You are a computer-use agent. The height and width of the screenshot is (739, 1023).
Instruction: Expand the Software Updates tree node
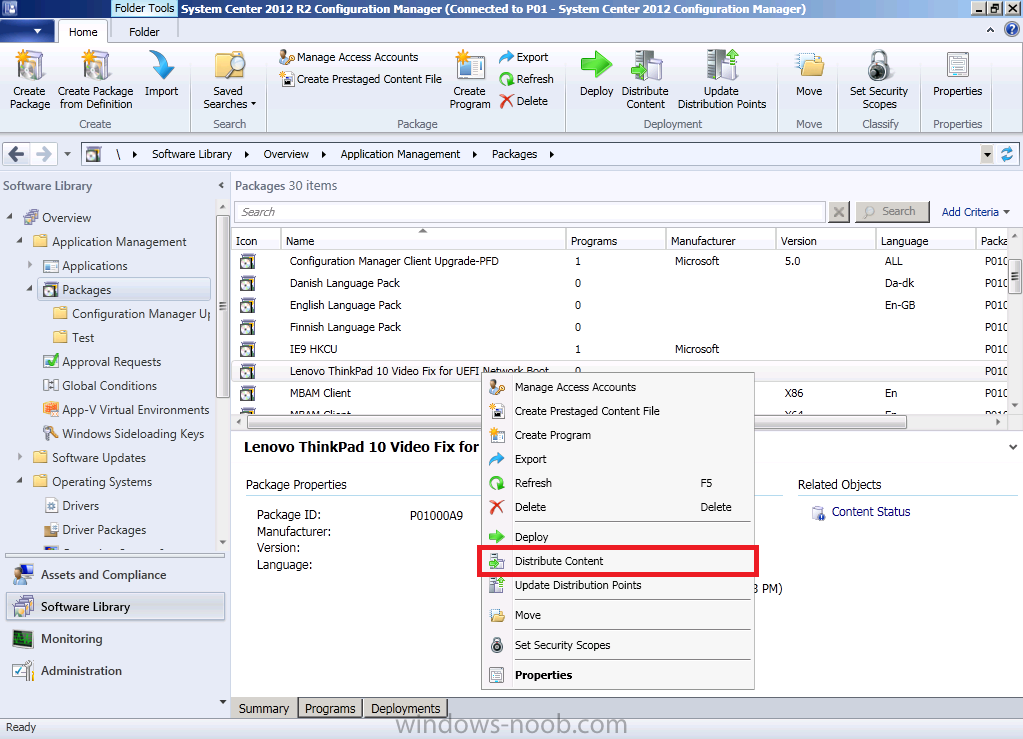20,457
